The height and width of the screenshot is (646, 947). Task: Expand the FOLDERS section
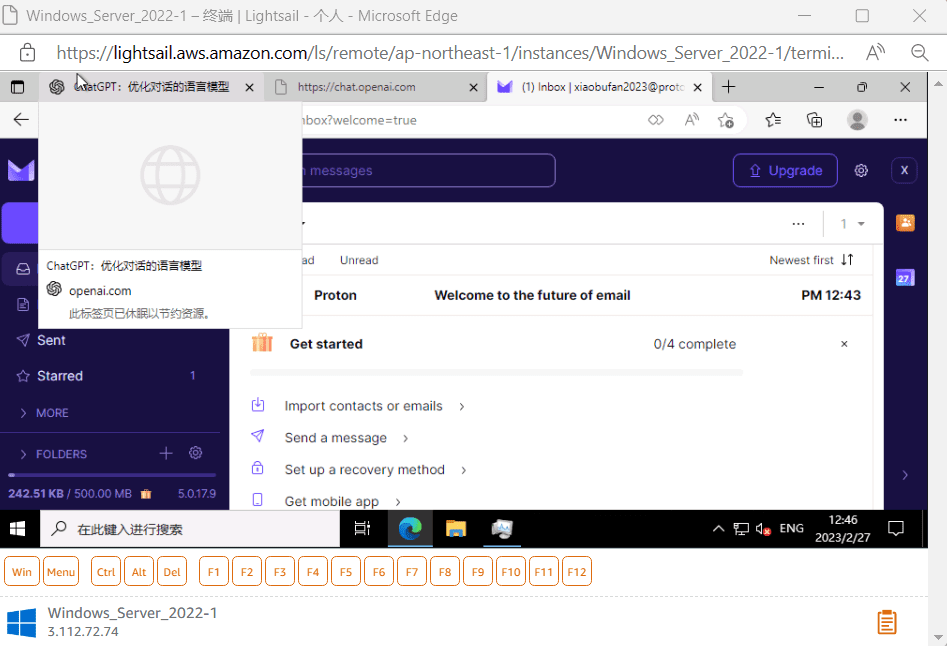click(62, 453)
